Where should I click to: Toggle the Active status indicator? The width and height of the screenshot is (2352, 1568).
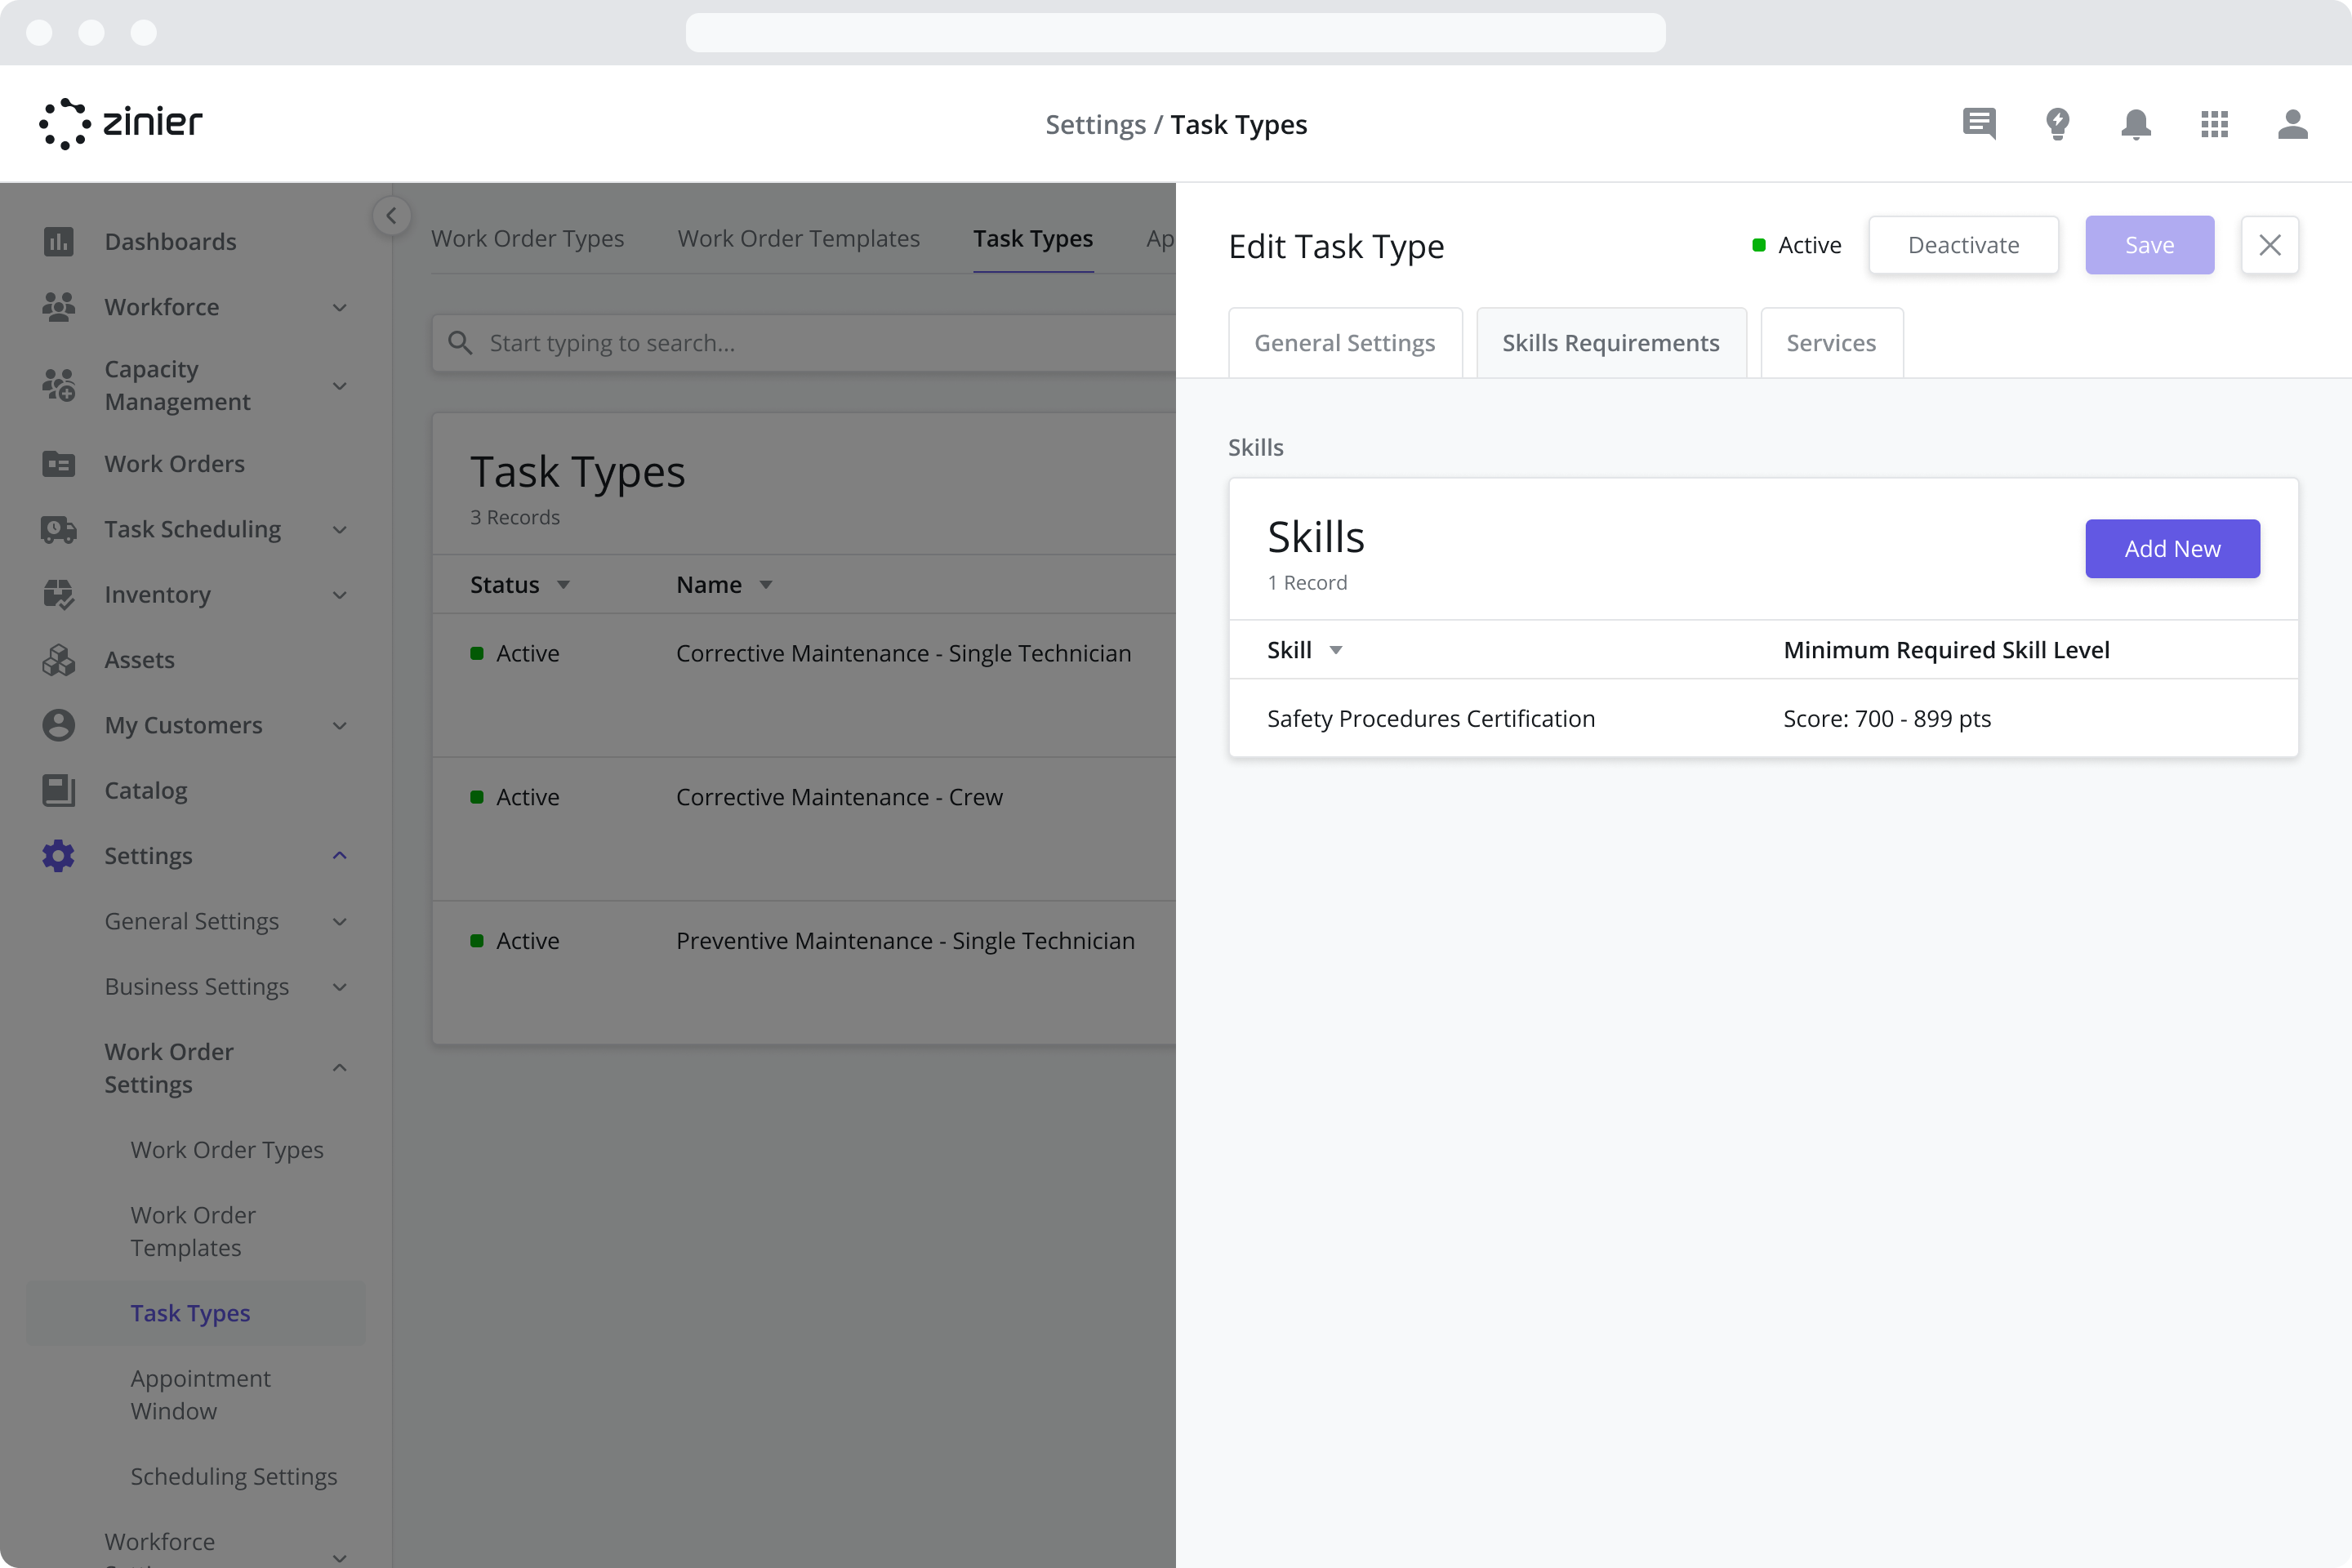1759,245
